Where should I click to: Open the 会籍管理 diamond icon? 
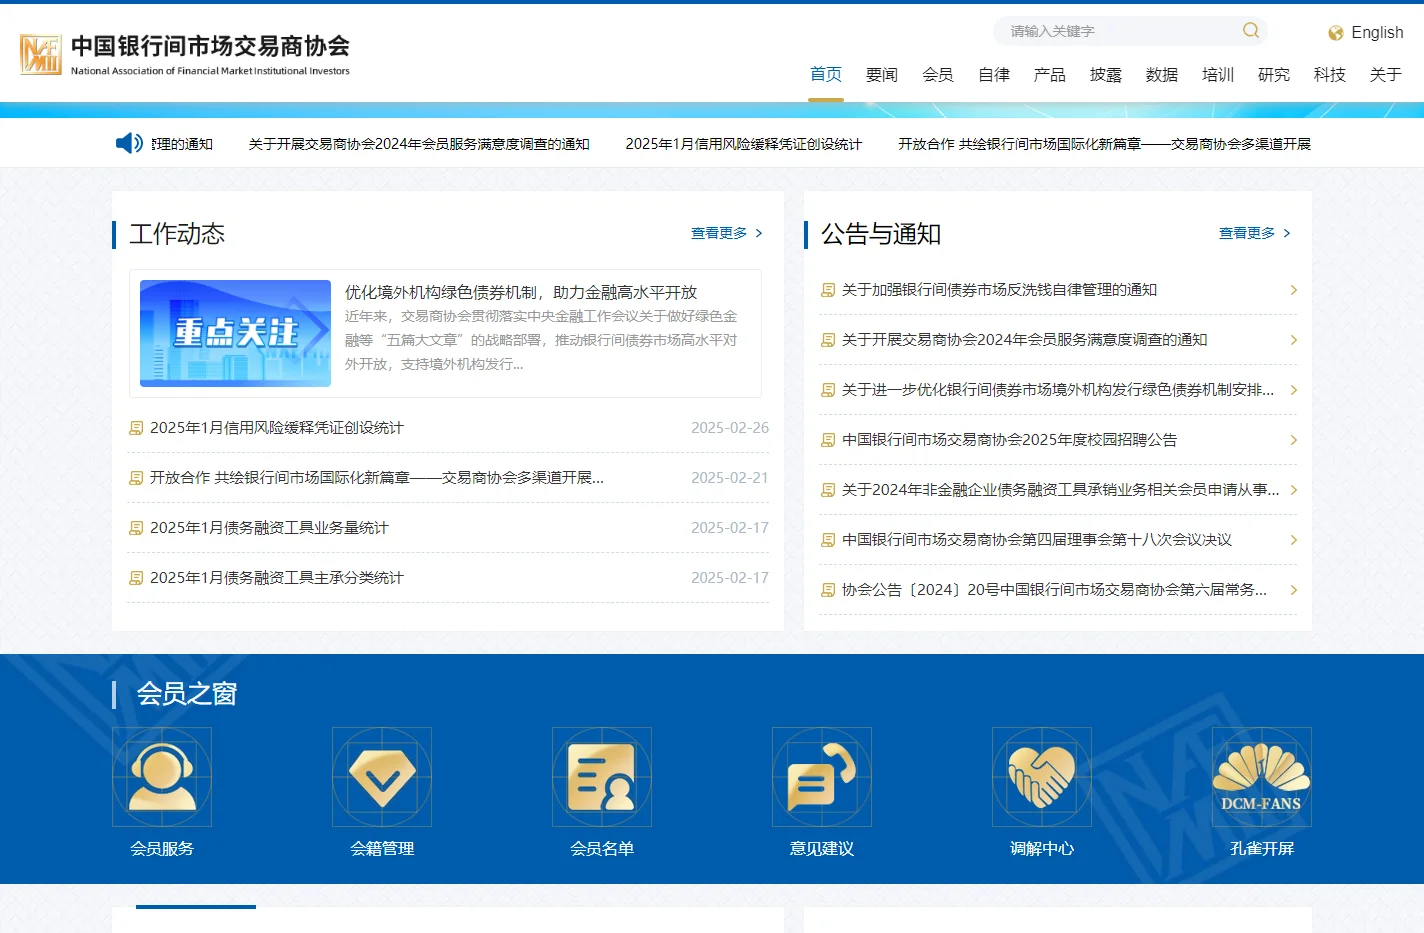[382, 777]
